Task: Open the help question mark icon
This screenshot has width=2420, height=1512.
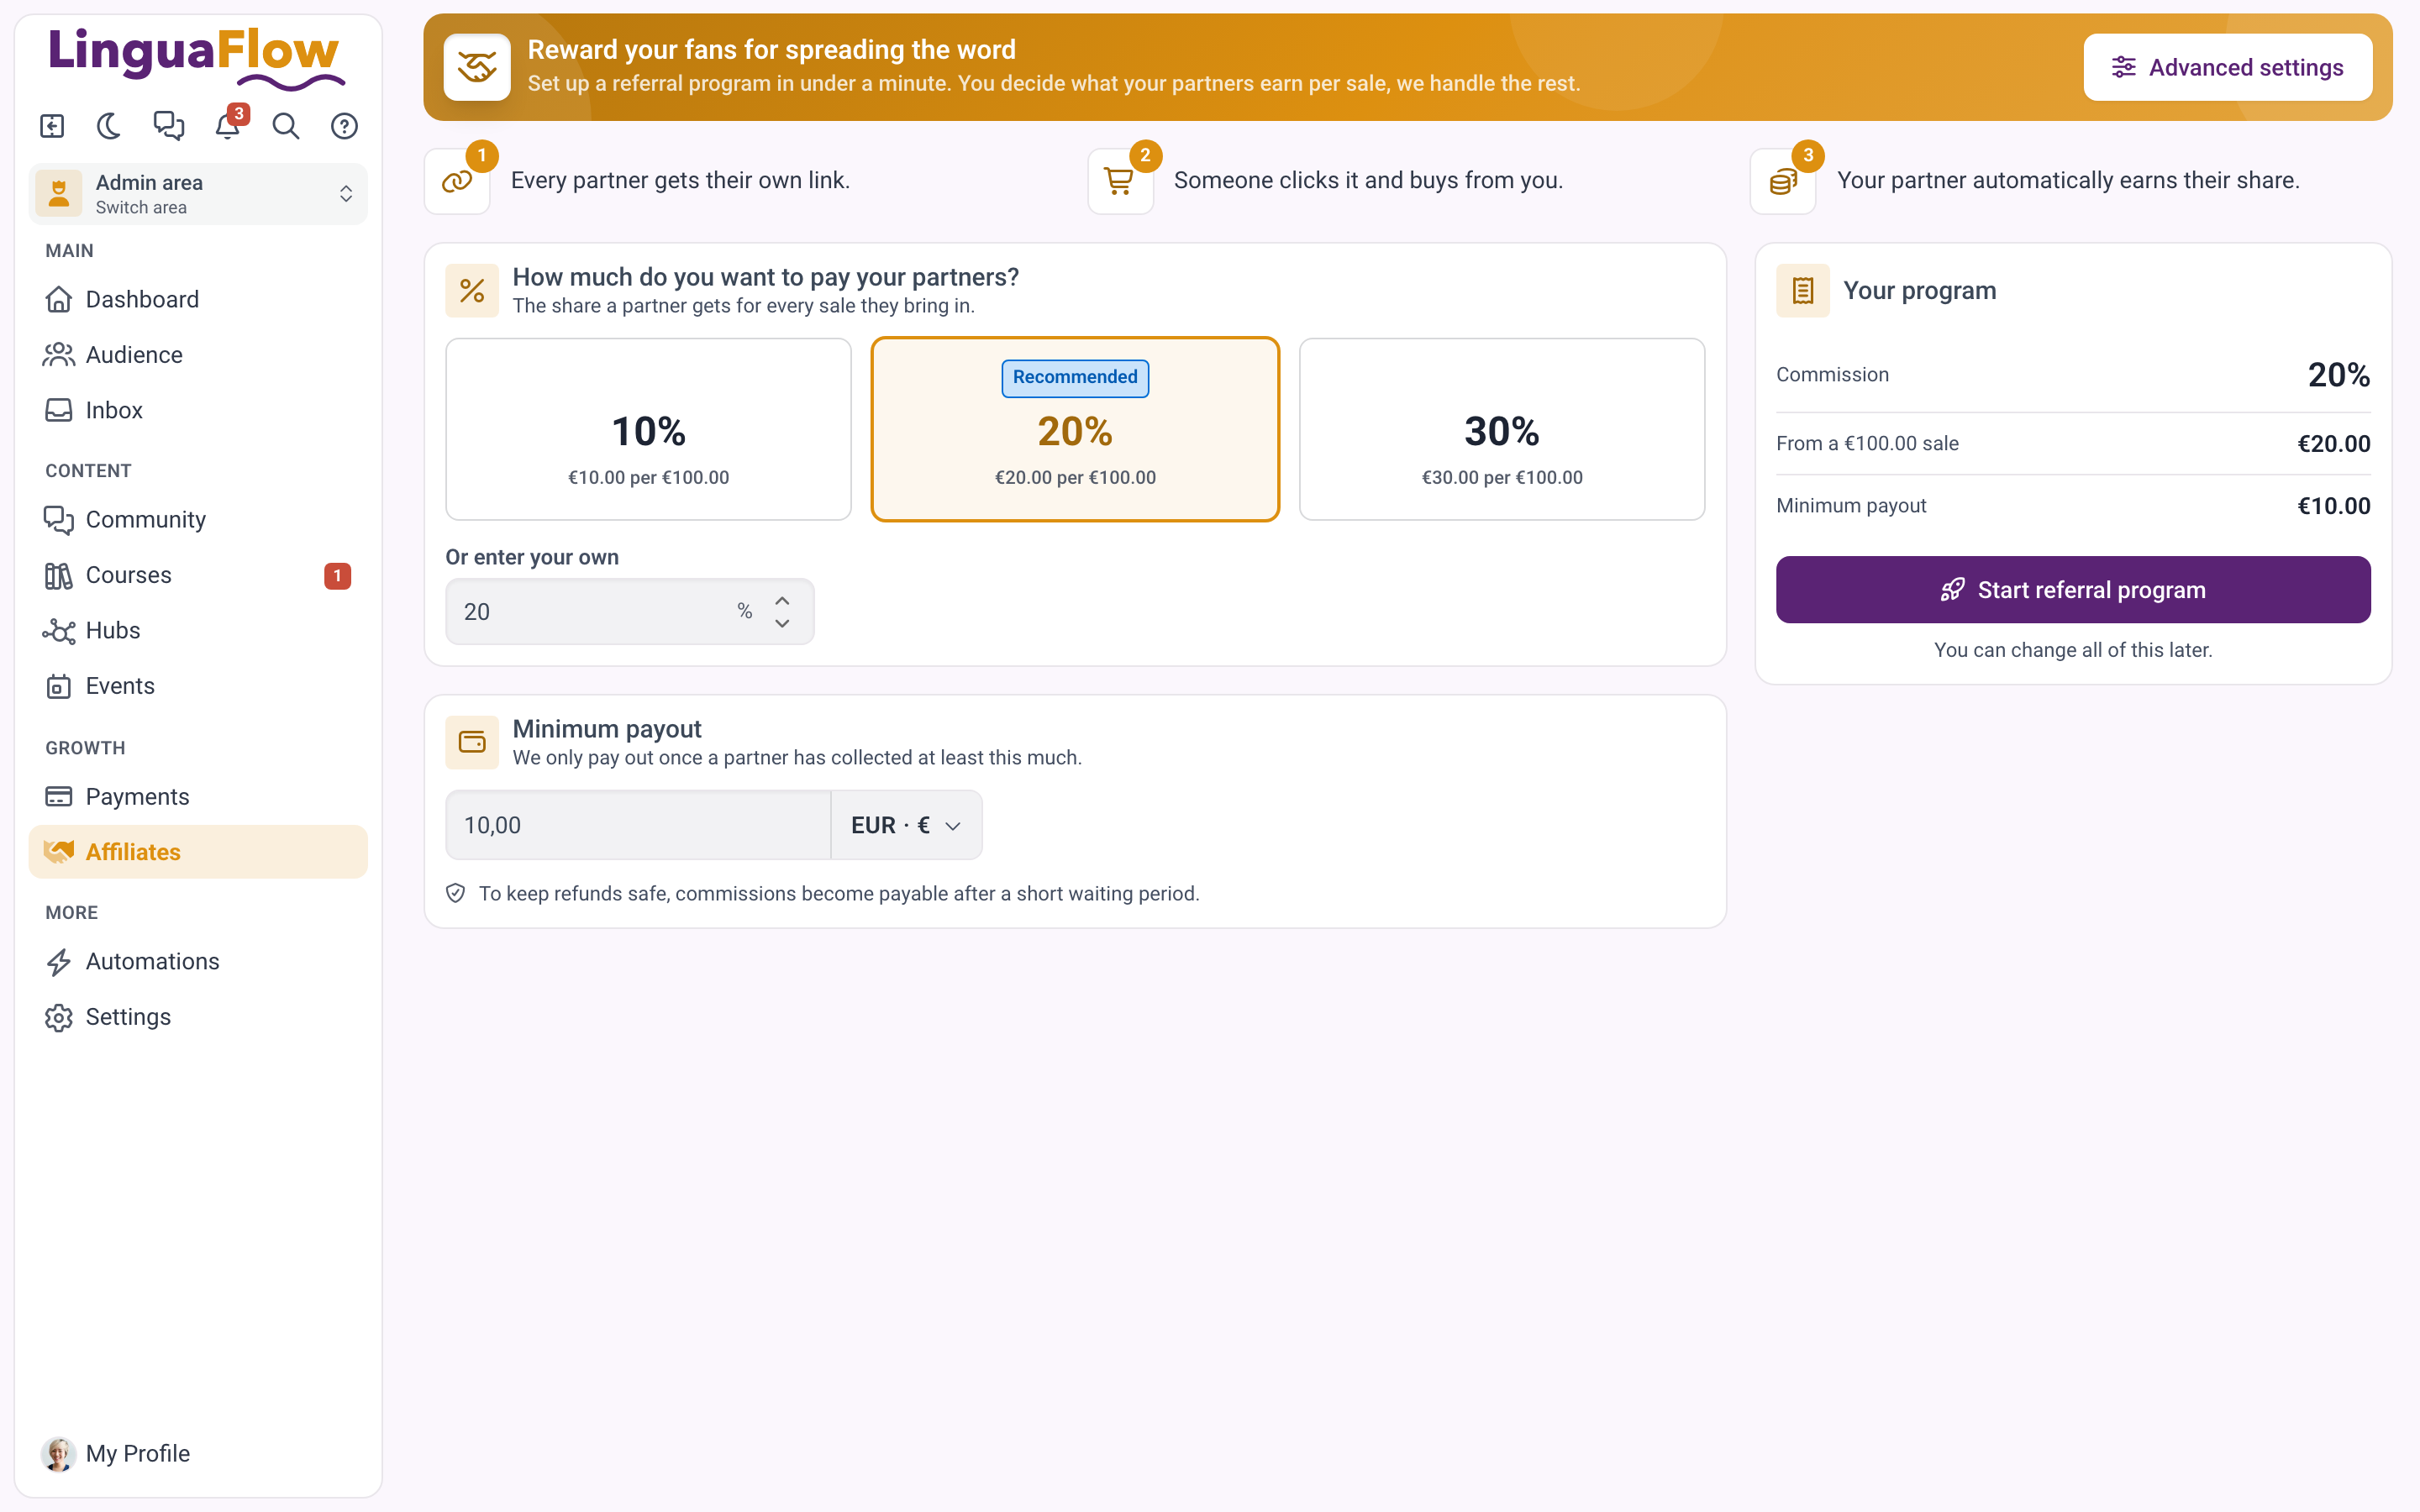Action: click(x=344, y=126)
